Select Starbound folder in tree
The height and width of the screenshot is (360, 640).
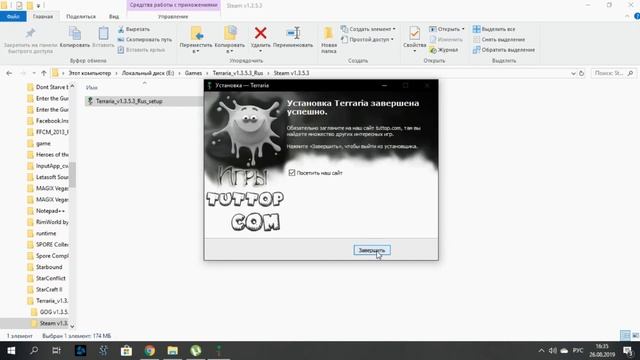point(44,267)
